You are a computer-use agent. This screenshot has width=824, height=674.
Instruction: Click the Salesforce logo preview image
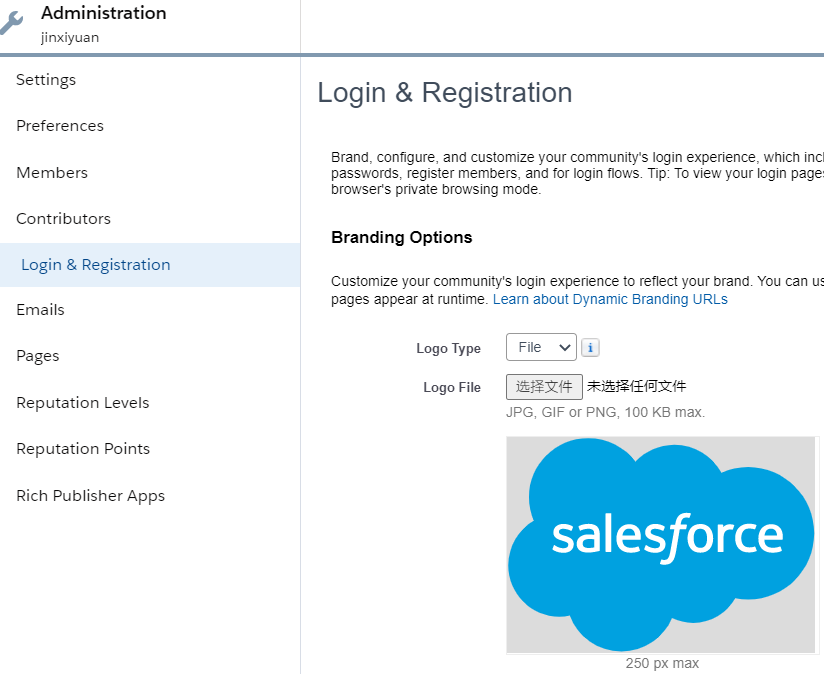661,545
